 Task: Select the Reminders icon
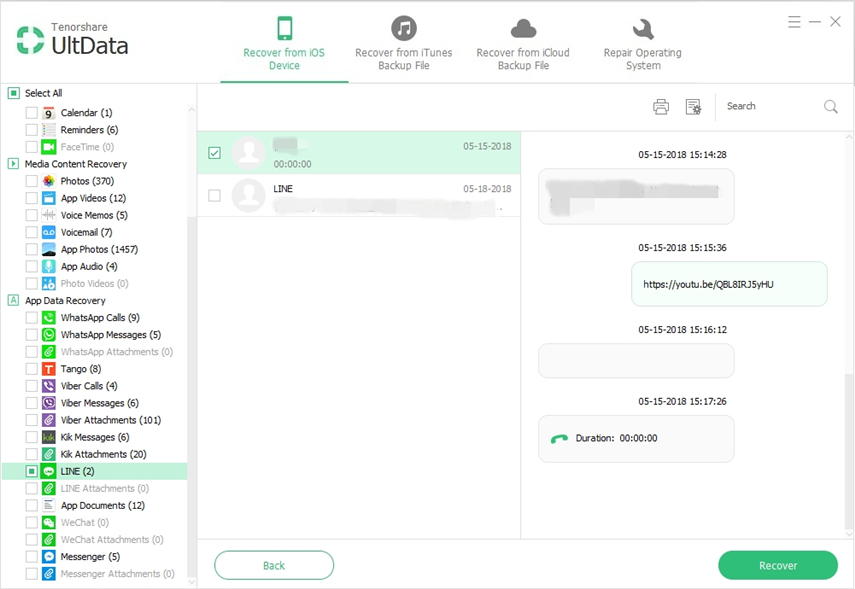pyautogui.click(x=49, y=130)
